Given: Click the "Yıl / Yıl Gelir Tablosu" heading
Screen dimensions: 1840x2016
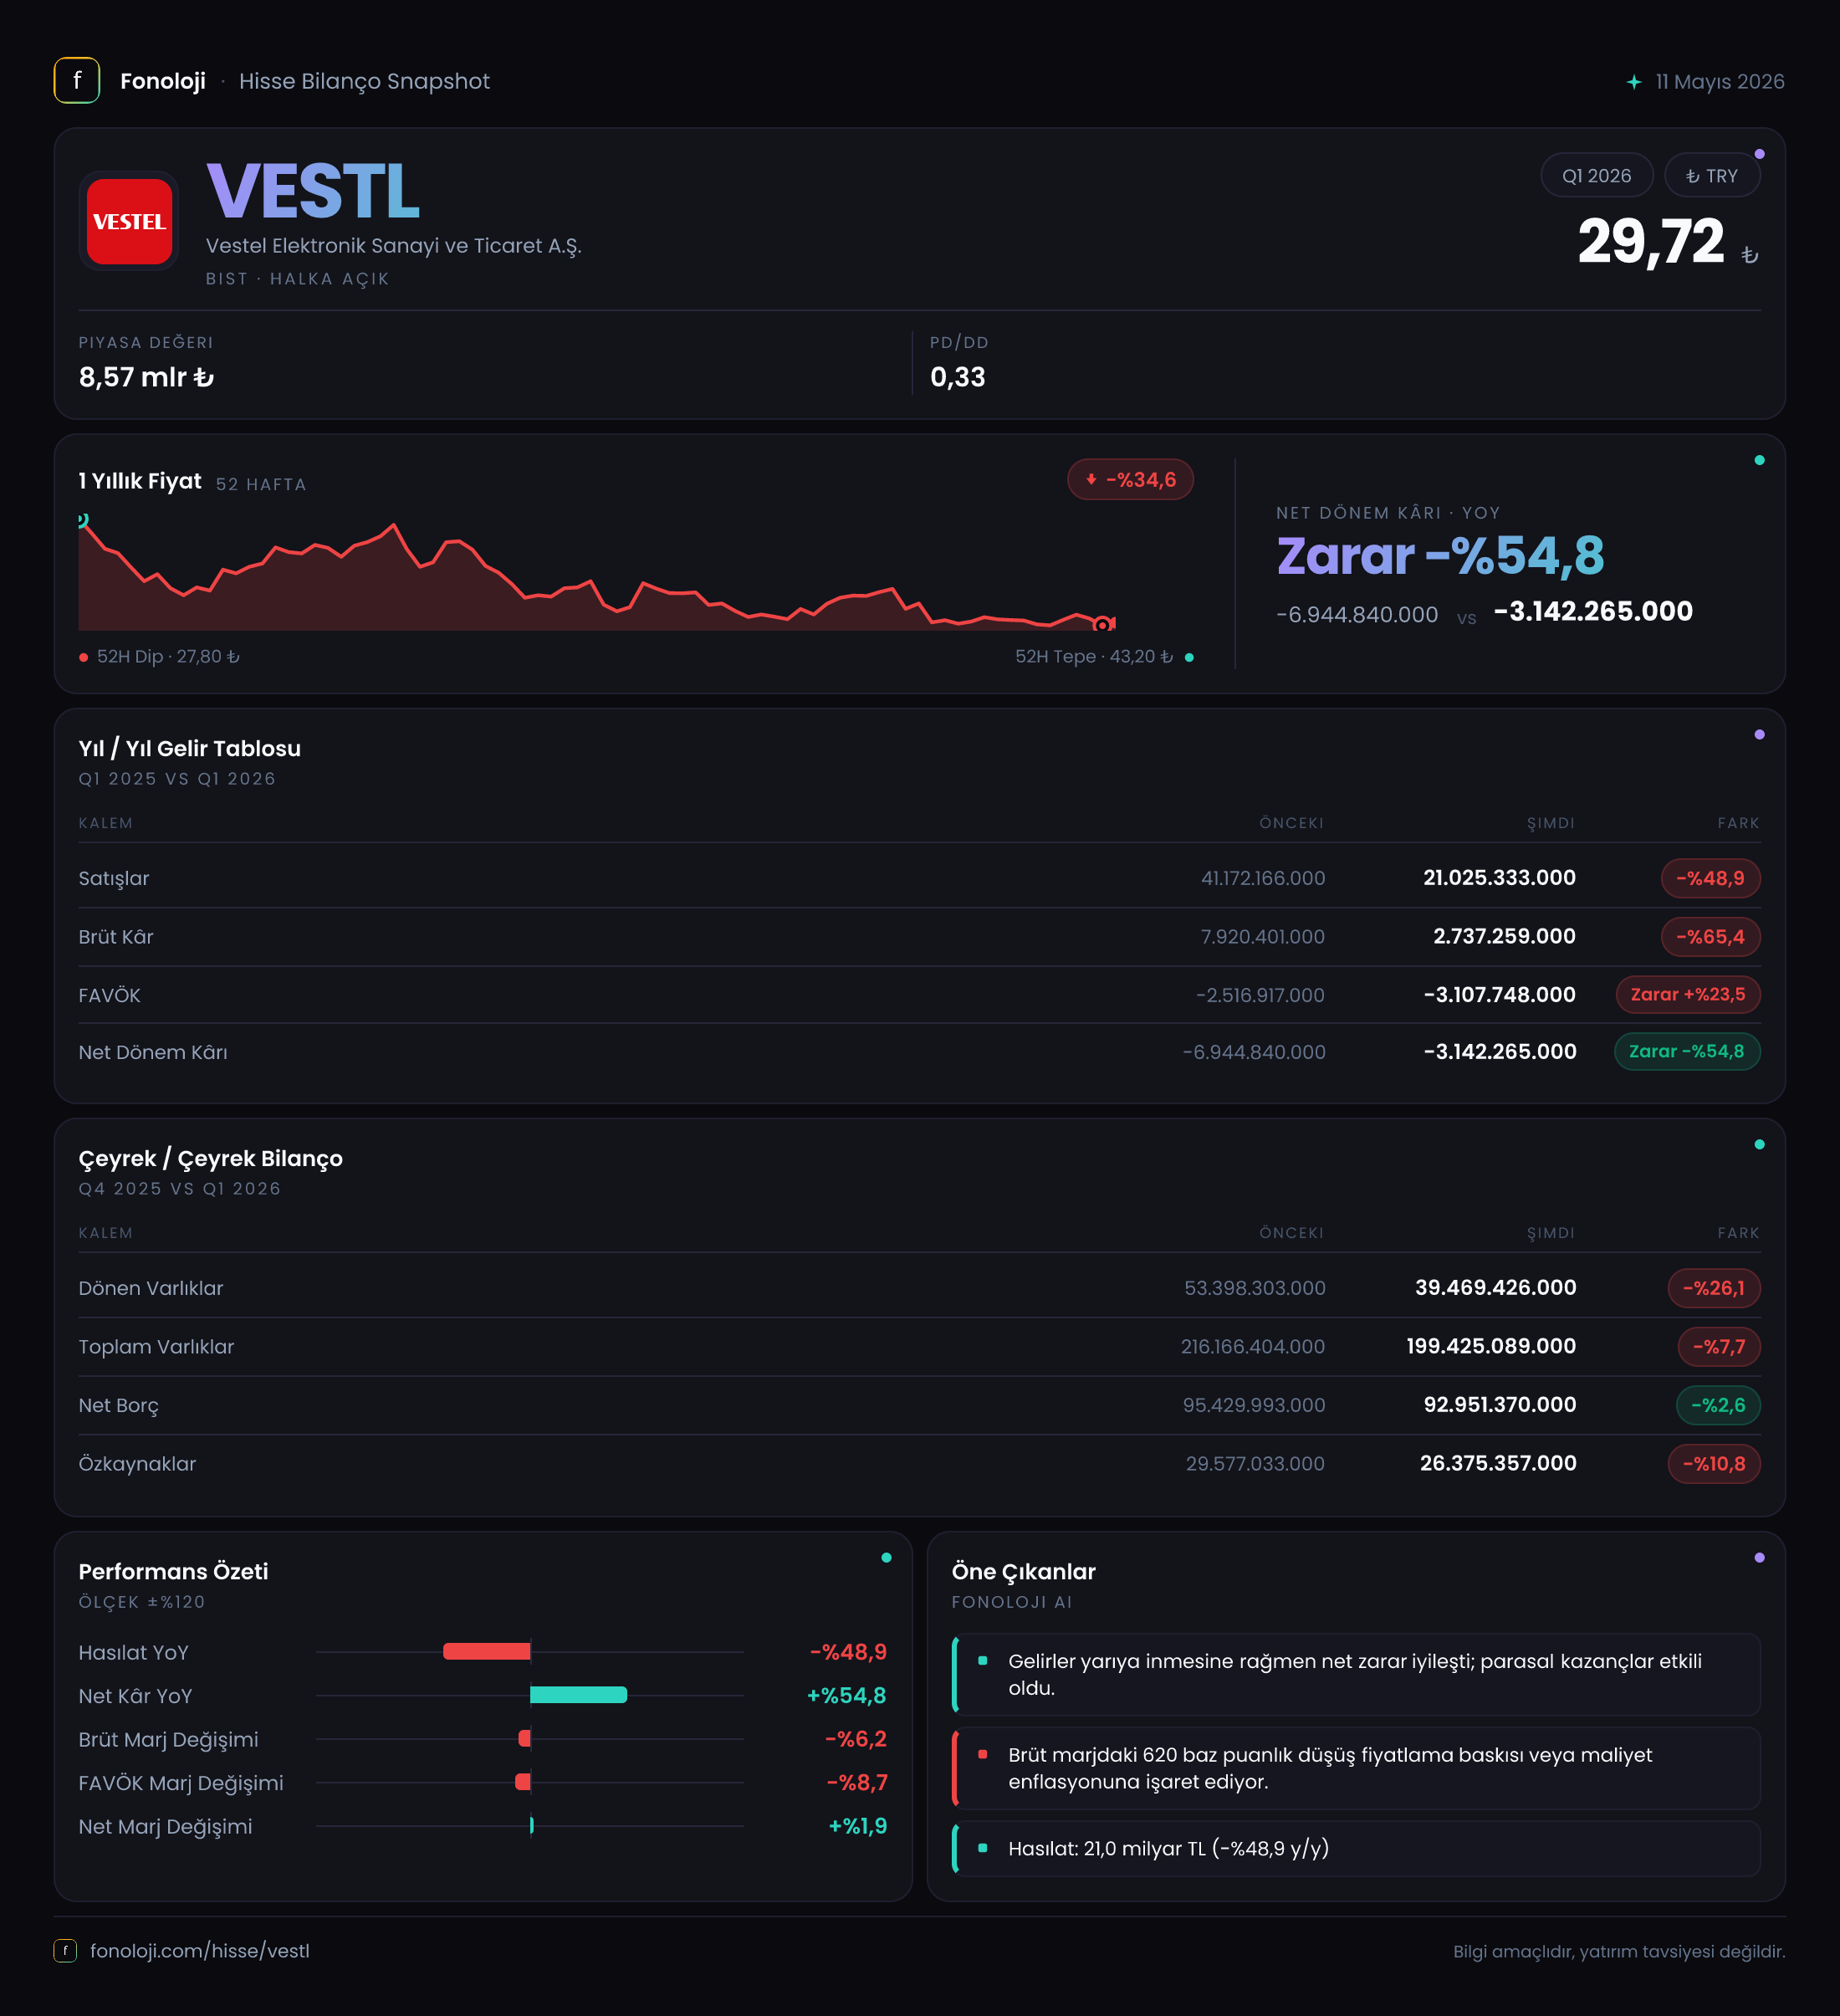Looking at the screenshot, I should (190, 748).
